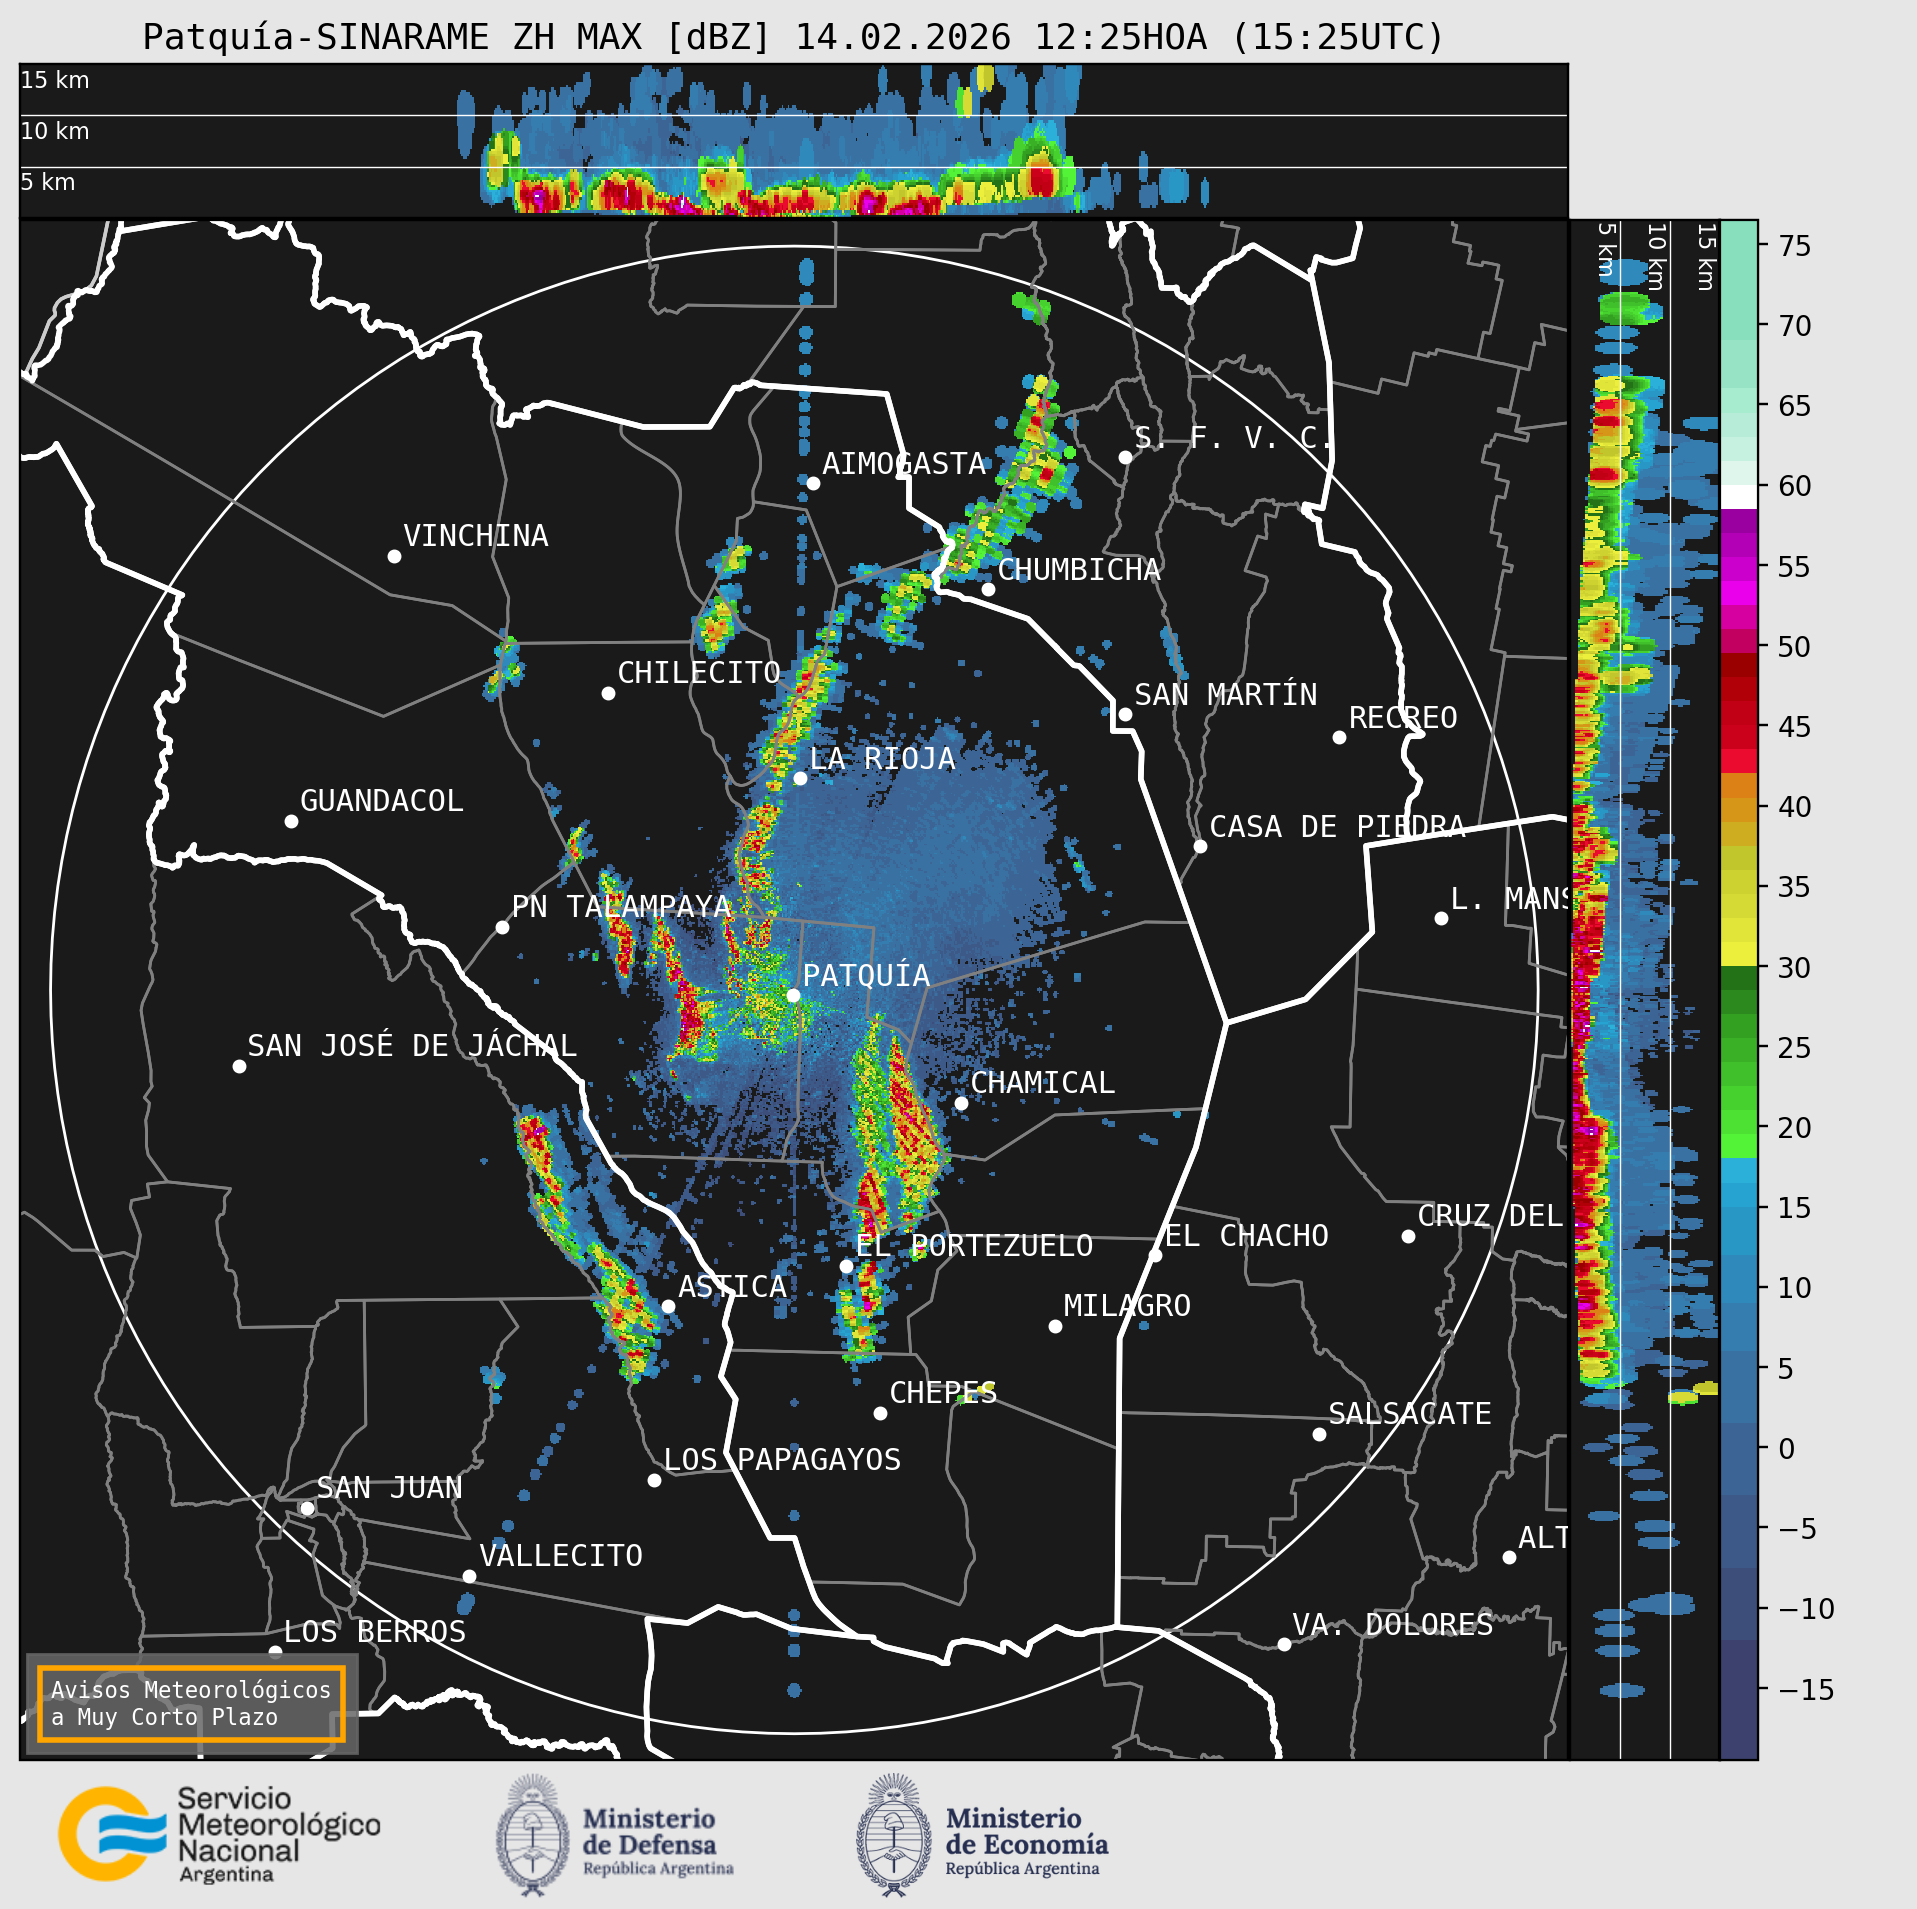Click the EL CHACHO label

point(1247,1235)
